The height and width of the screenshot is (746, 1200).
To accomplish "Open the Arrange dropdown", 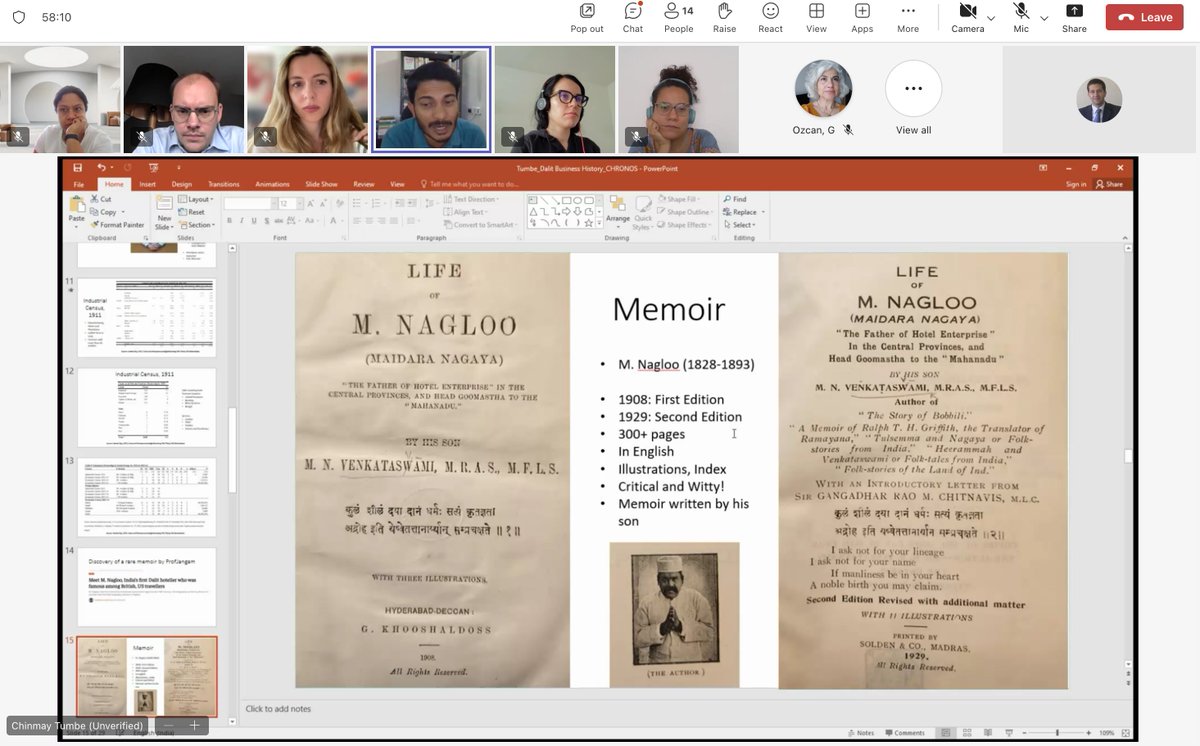I will [x=618, y=211].
